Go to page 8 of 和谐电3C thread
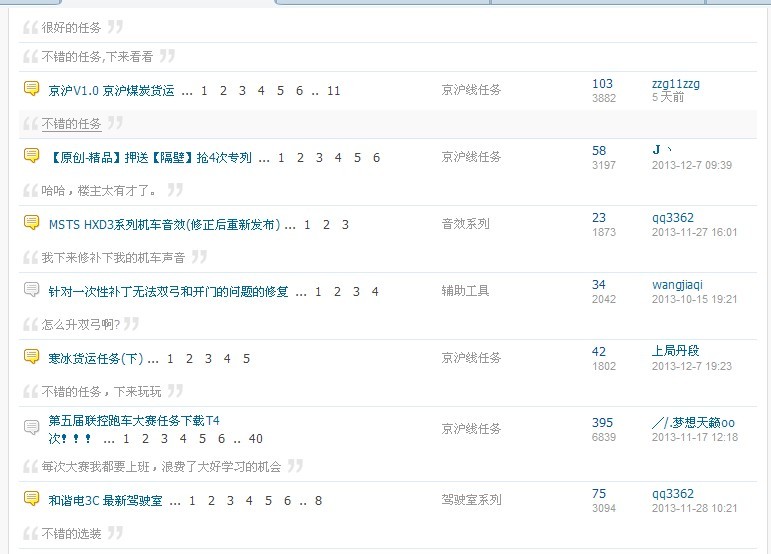 click(x=318, y=501)
